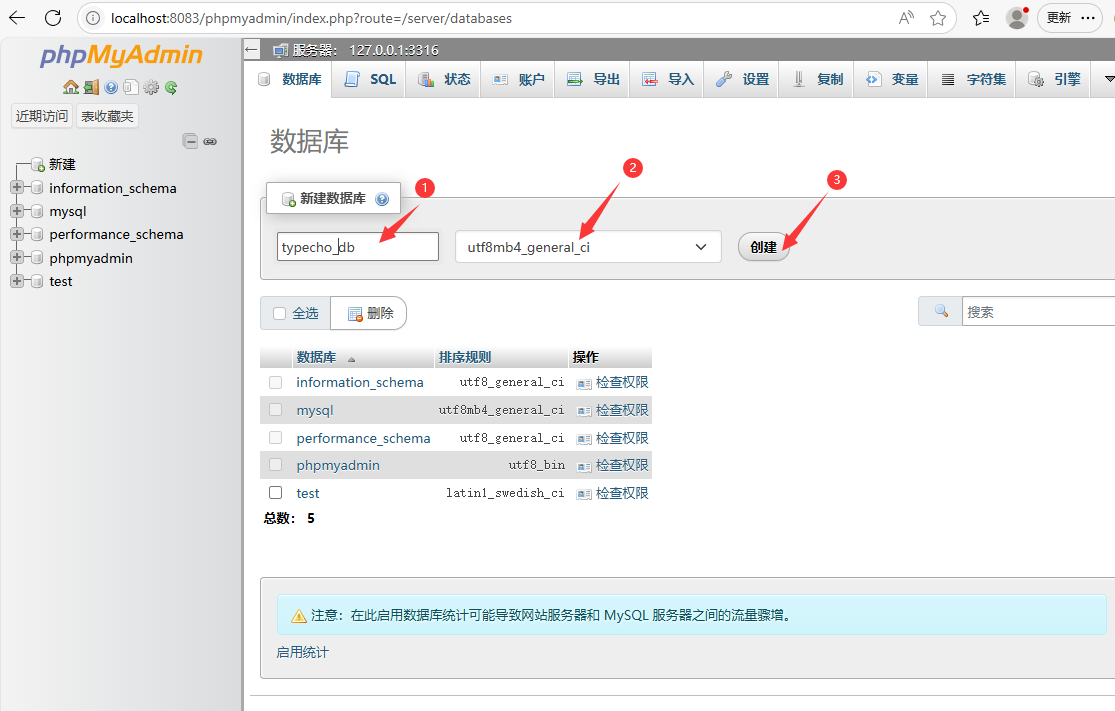Click the link-with-main-panel chain icon
The image size is (1115, 711).
coord(210,141)
